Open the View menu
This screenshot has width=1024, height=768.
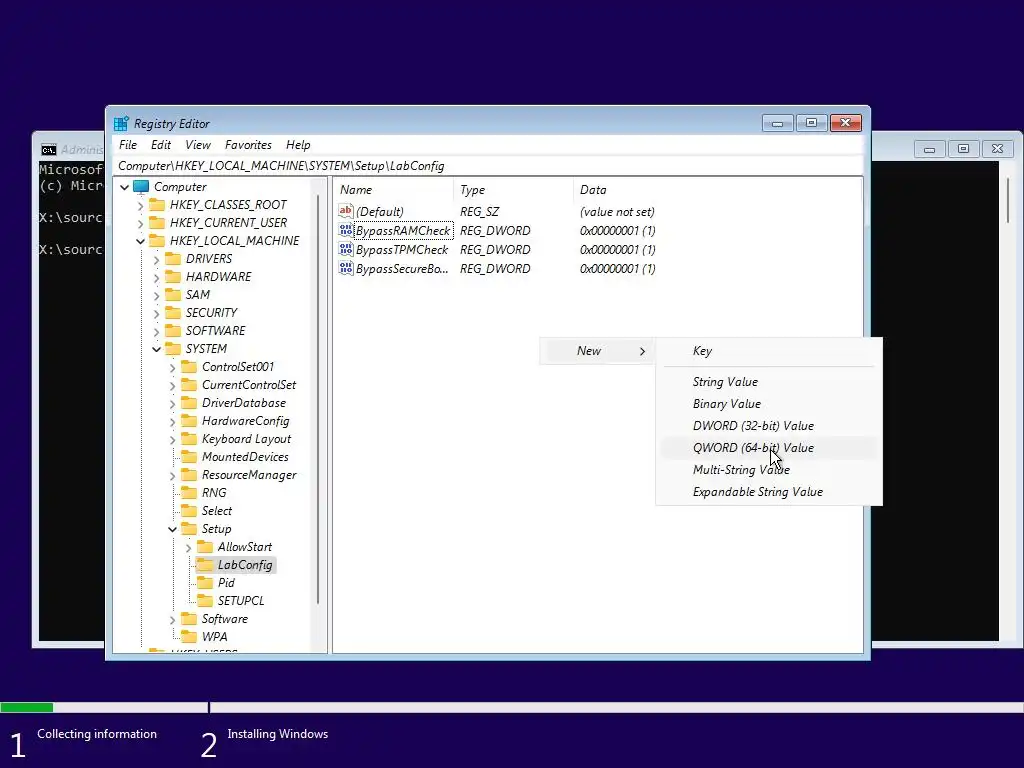[x=198, y=145]
